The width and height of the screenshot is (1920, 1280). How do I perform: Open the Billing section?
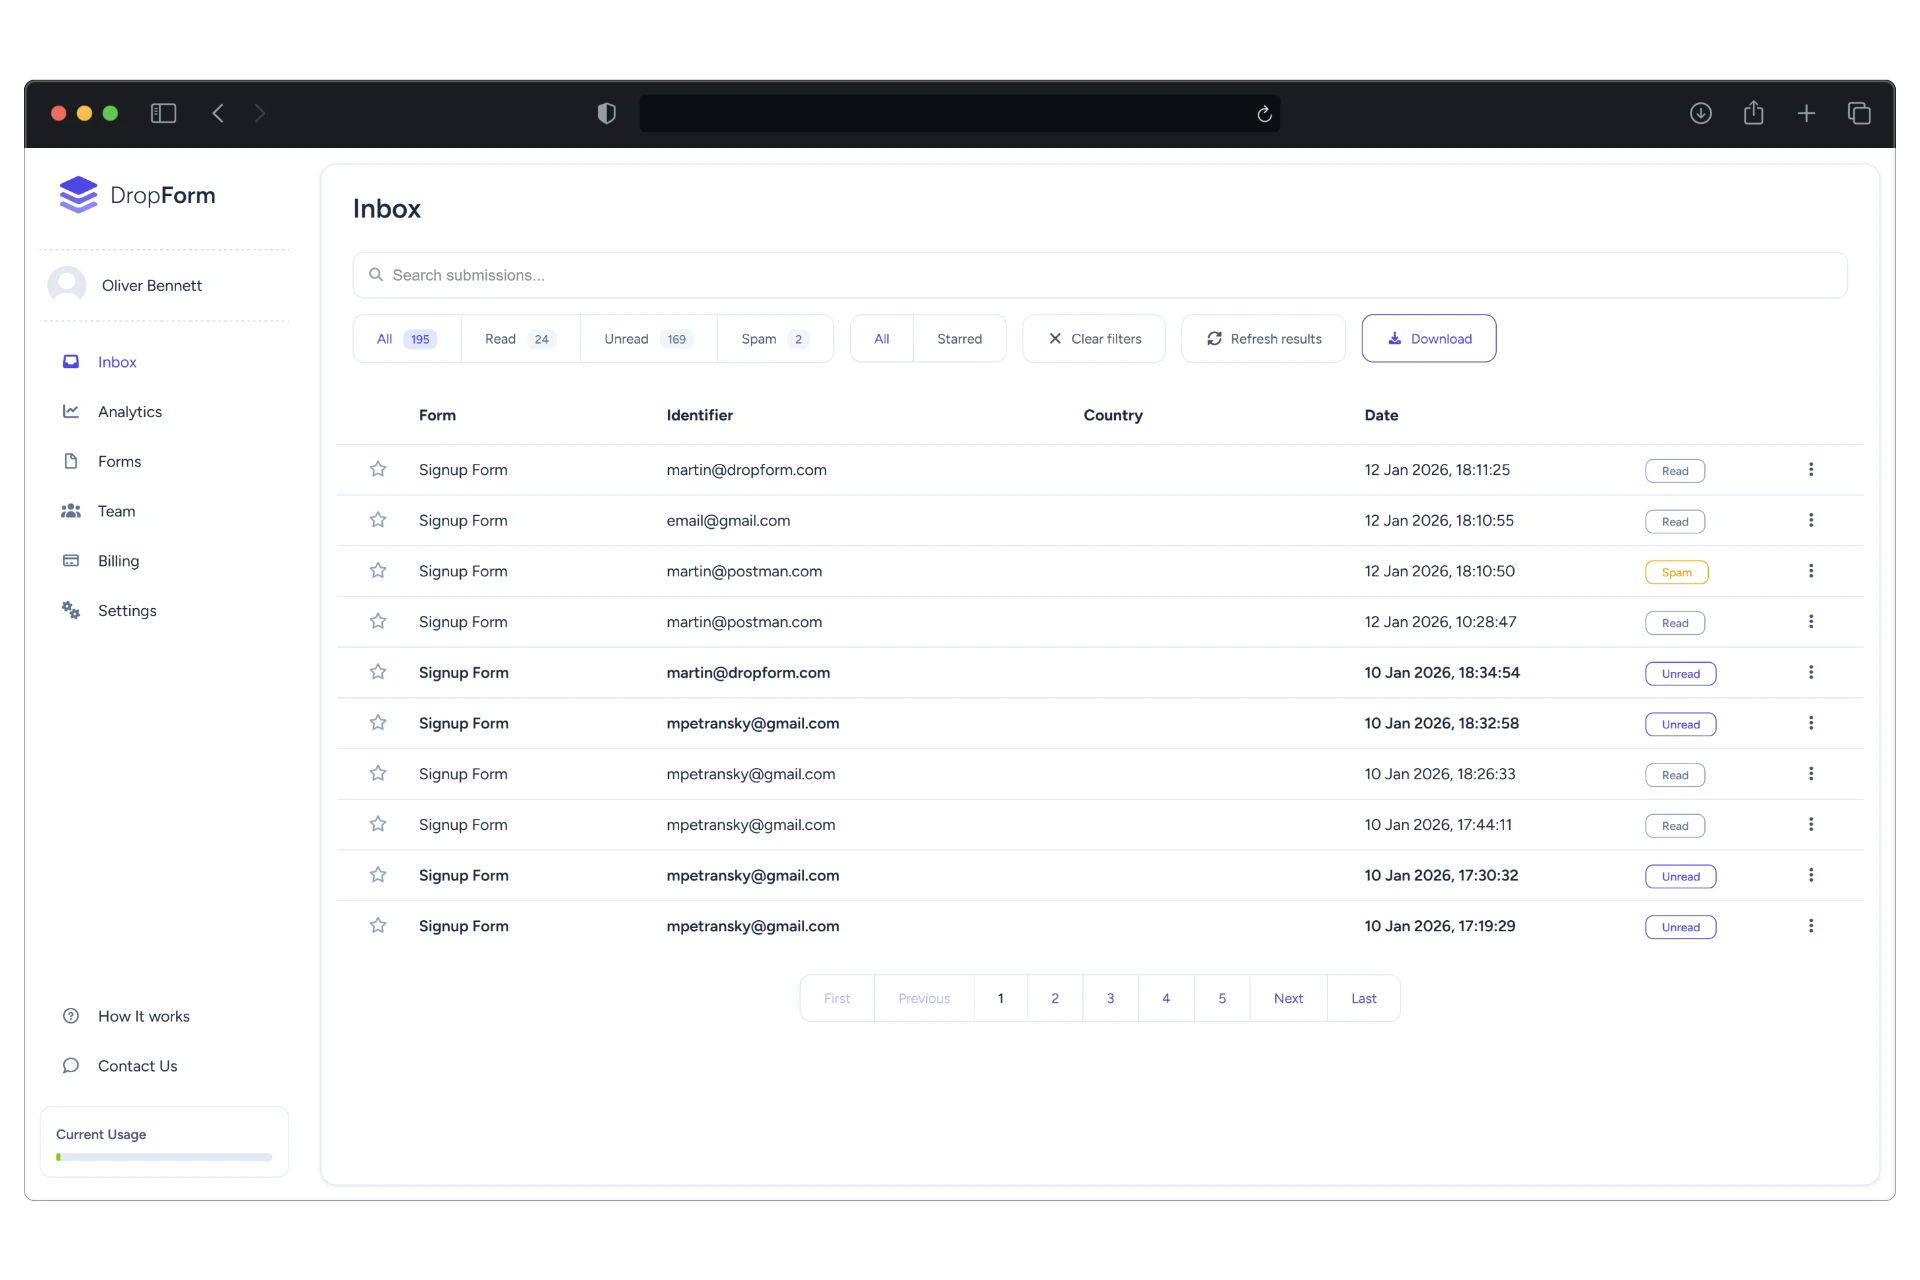pyautogui.click(x=118, y=560)
